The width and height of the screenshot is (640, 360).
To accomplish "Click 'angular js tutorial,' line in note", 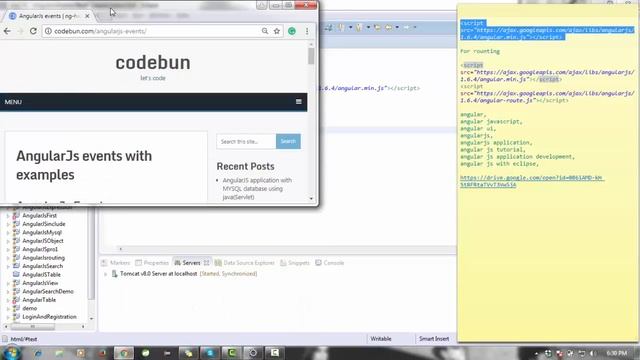I will tap(493, 150).
